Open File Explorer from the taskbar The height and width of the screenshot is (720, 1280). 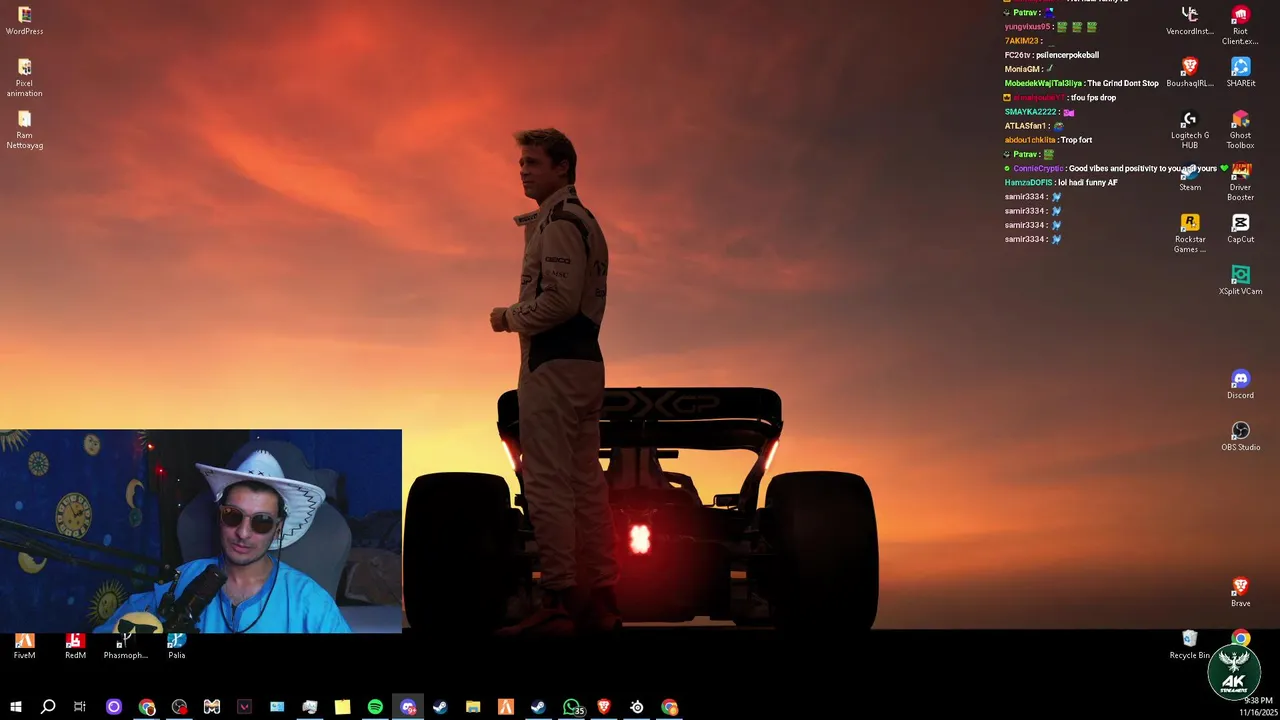[x=473, y=707]
